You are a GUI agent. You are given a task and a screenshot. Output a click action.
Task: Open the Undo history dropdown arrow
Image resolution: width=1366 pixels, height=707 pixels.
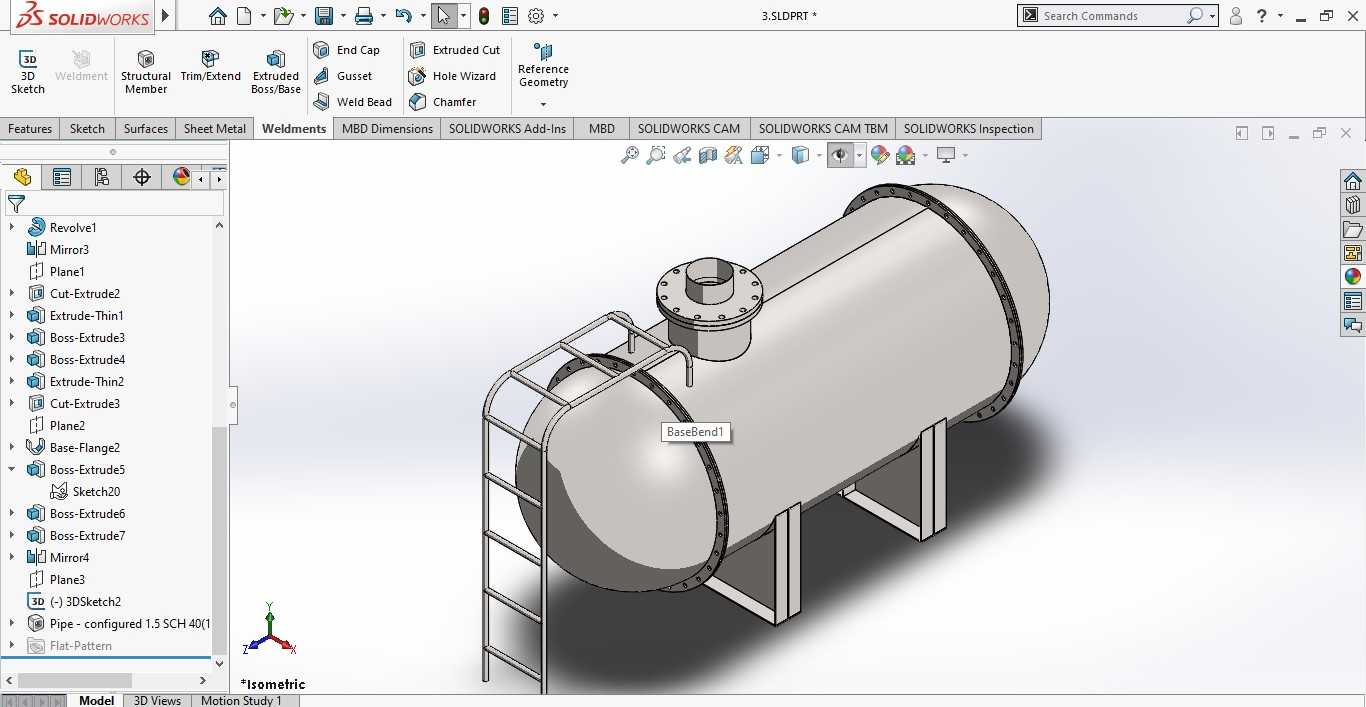click(x=422, y=16)
